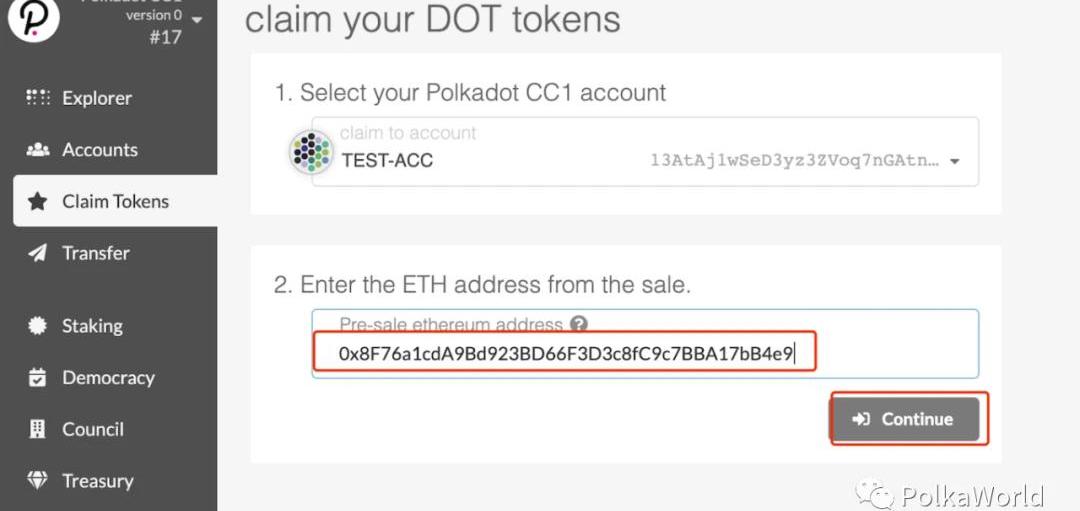Click the Polkadot logo icon
The width and height of the screenshot is (1080, 511).
tap(33, 17)
